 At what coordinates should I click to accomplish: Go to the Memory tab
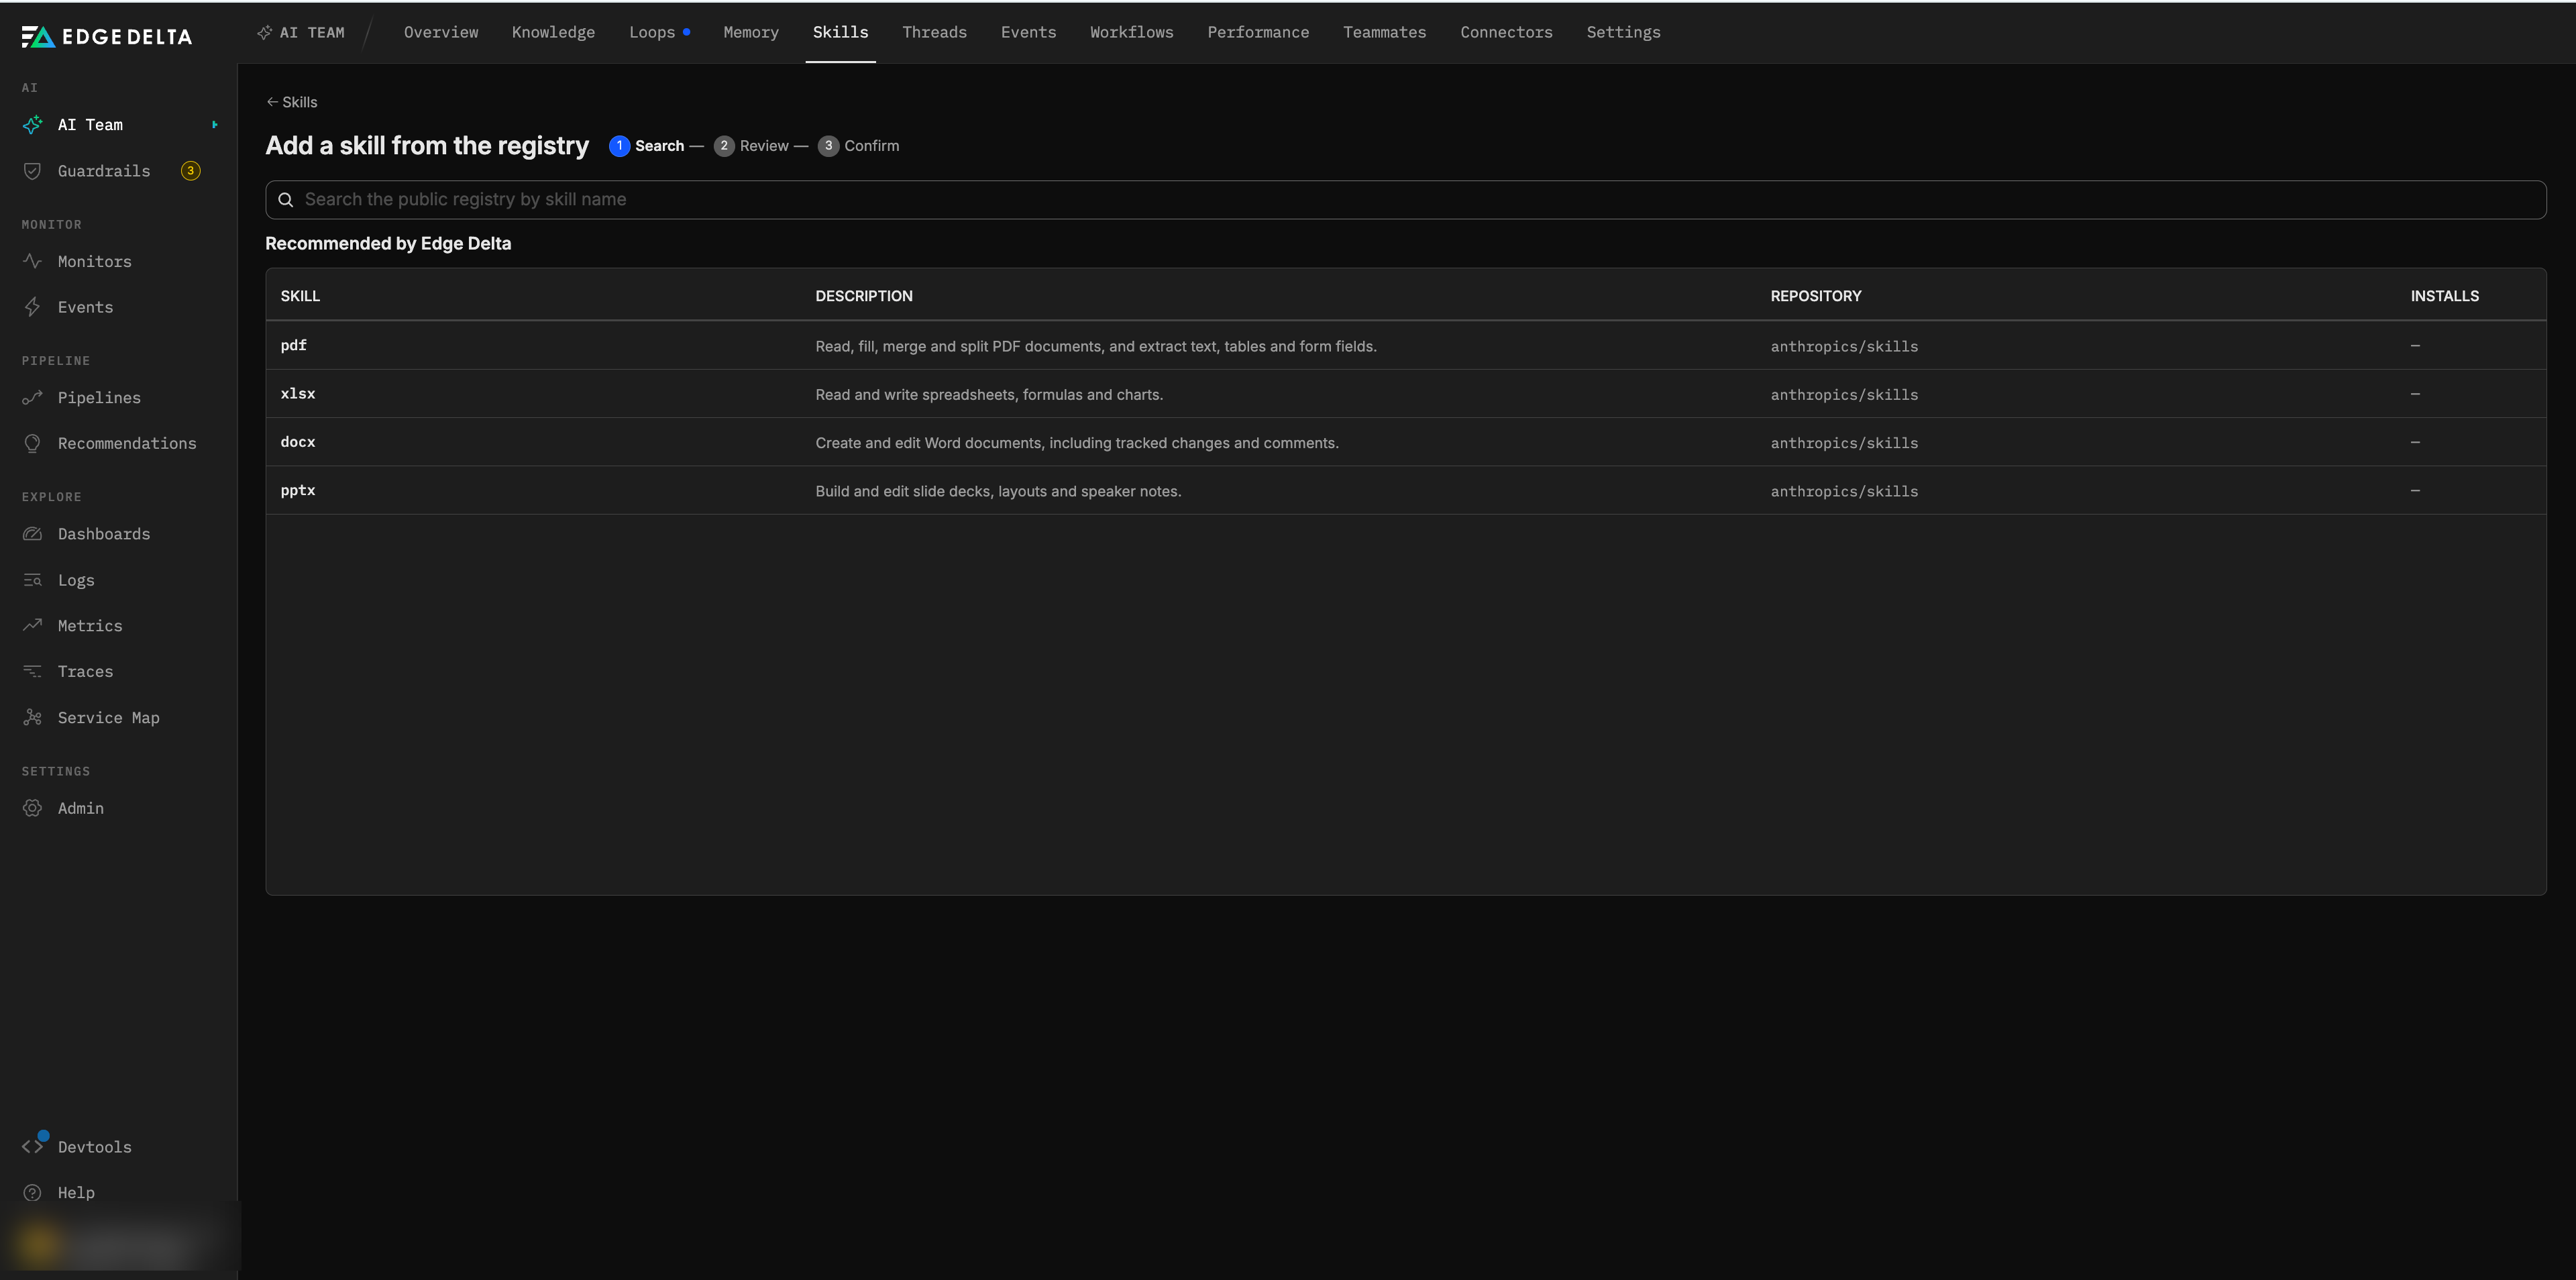click(x=751, y=32)
